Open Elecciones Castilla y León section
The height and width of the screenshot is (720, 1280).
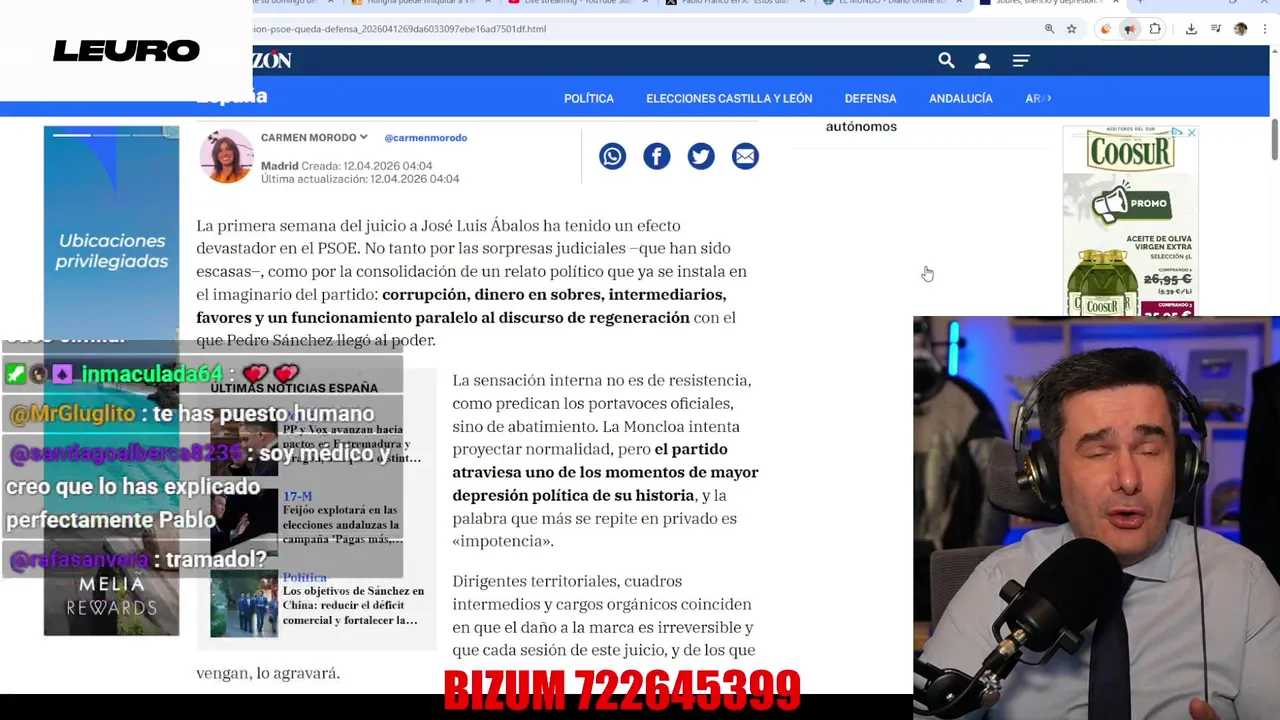coord(729,98)
